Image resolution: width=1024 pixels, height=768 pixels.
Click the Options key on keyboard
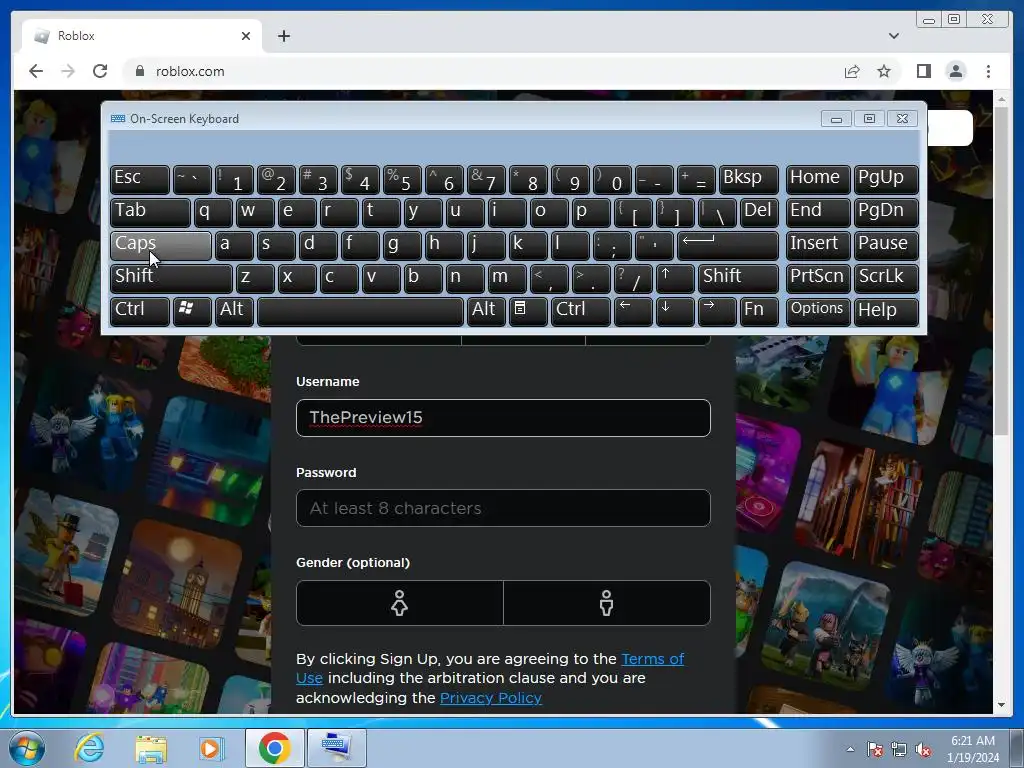point(818,311)
